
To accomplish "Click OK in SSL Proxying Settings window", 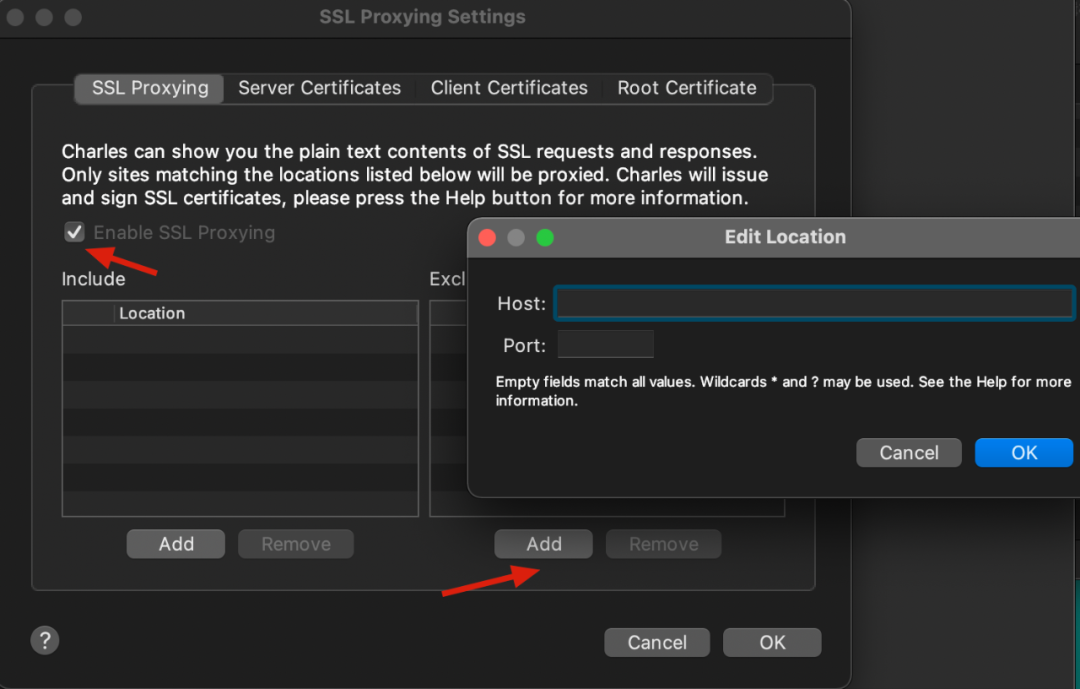I will (772, 642).
